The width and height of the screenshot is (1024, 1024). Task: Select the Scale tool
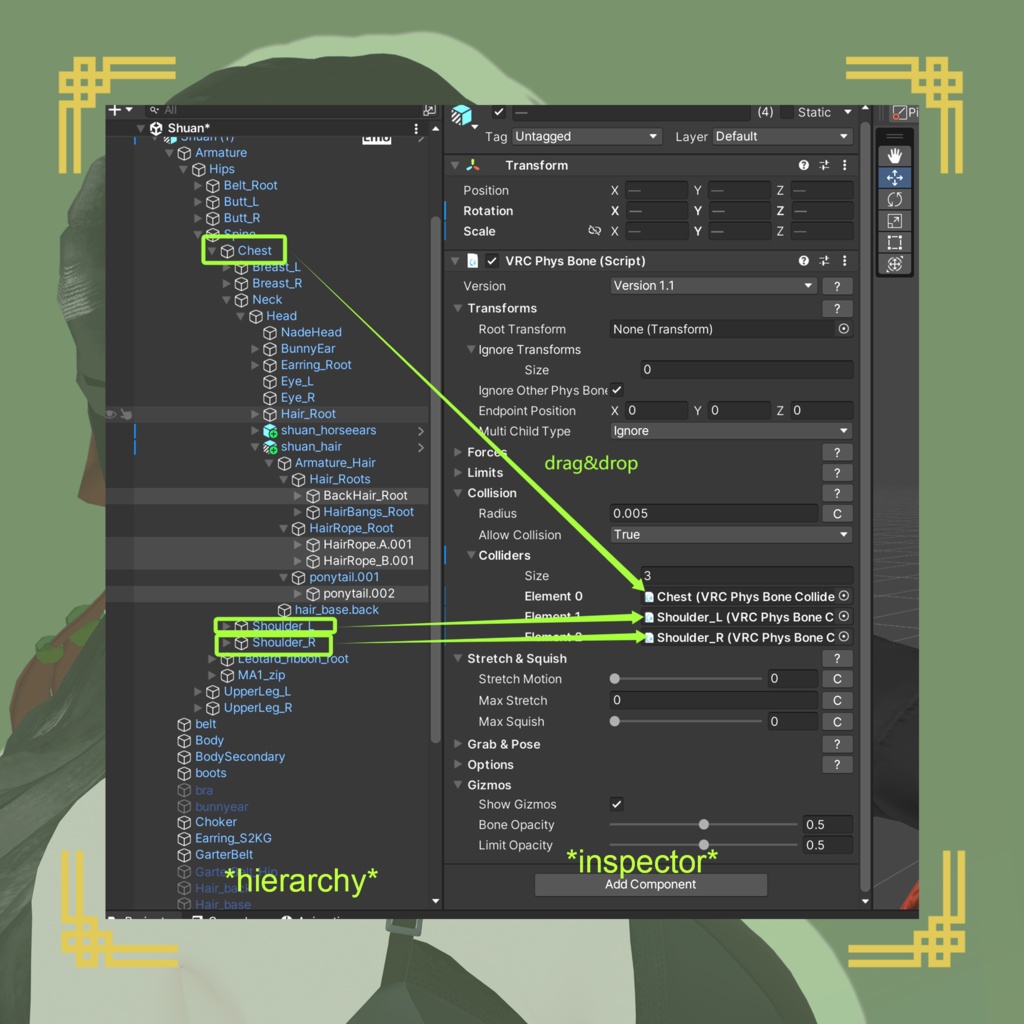pos(894,221)
